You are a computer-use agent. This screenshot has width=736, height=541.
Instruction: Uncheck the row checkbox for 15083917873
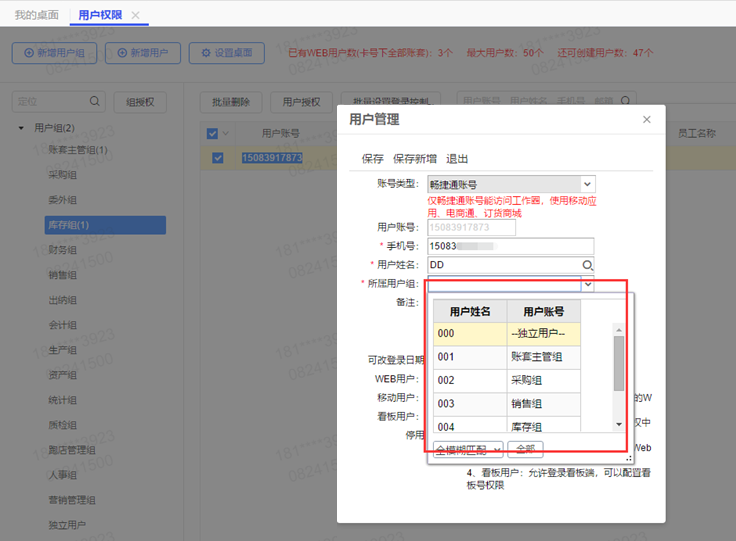[217, 157]
